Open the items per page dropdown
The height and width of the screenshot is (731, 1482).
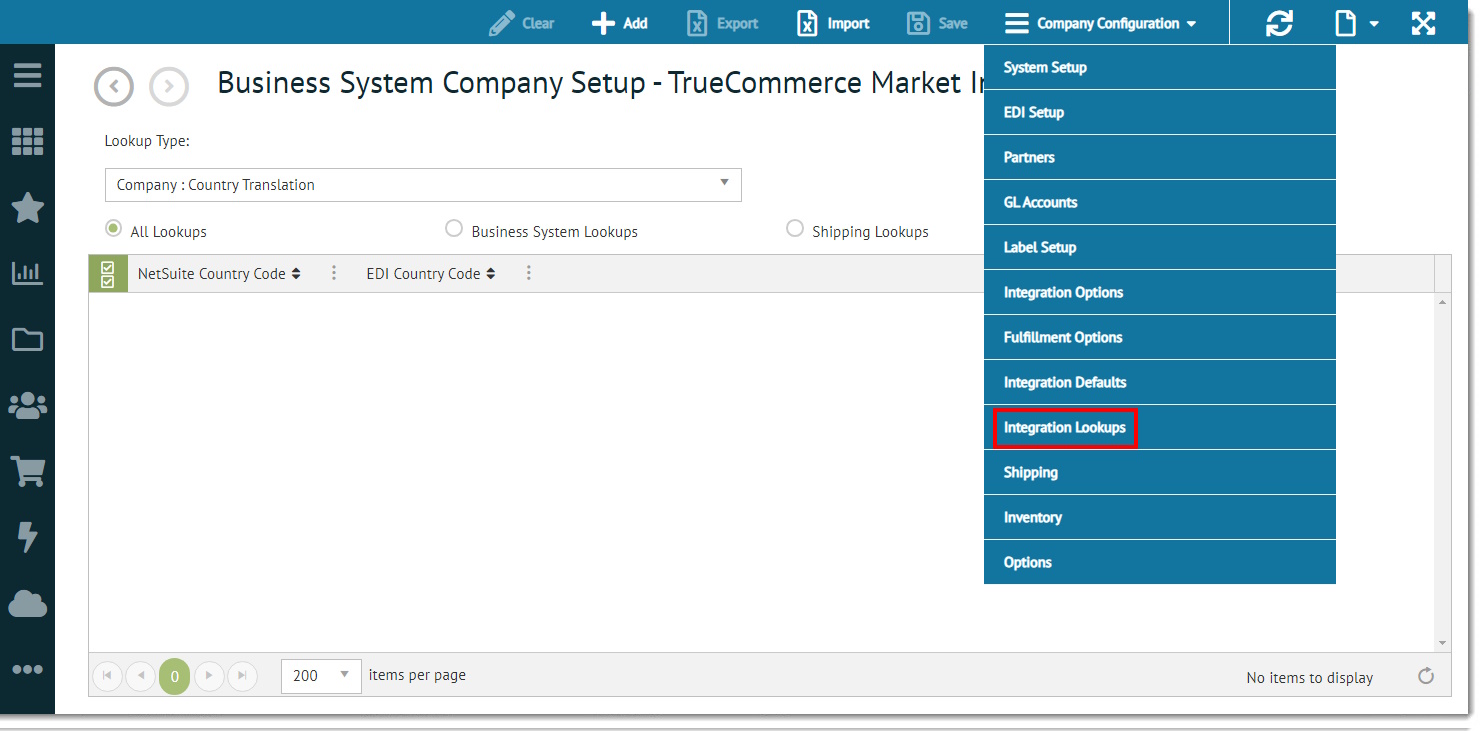pyautogui.click(x=321, y=675)
